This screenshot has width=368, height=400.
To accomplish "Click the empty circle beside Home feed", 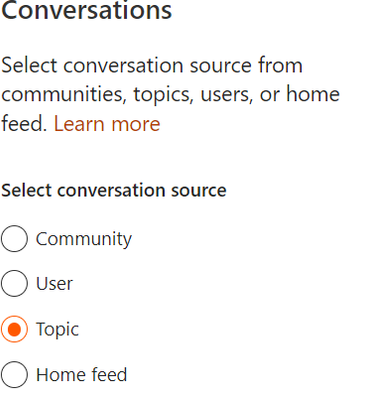I will click(x=14, y=374).
